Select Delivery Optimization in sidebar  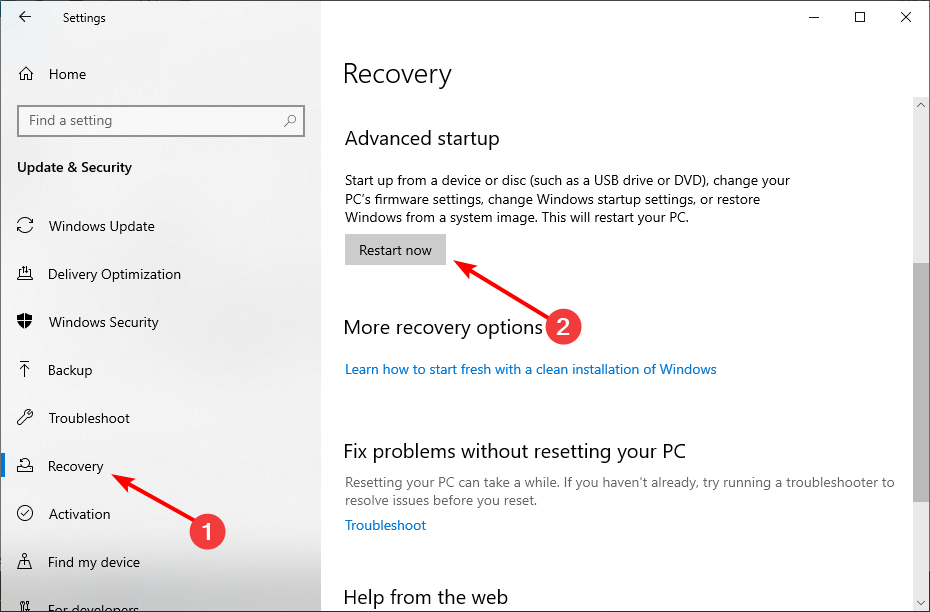tap(114, 274)
